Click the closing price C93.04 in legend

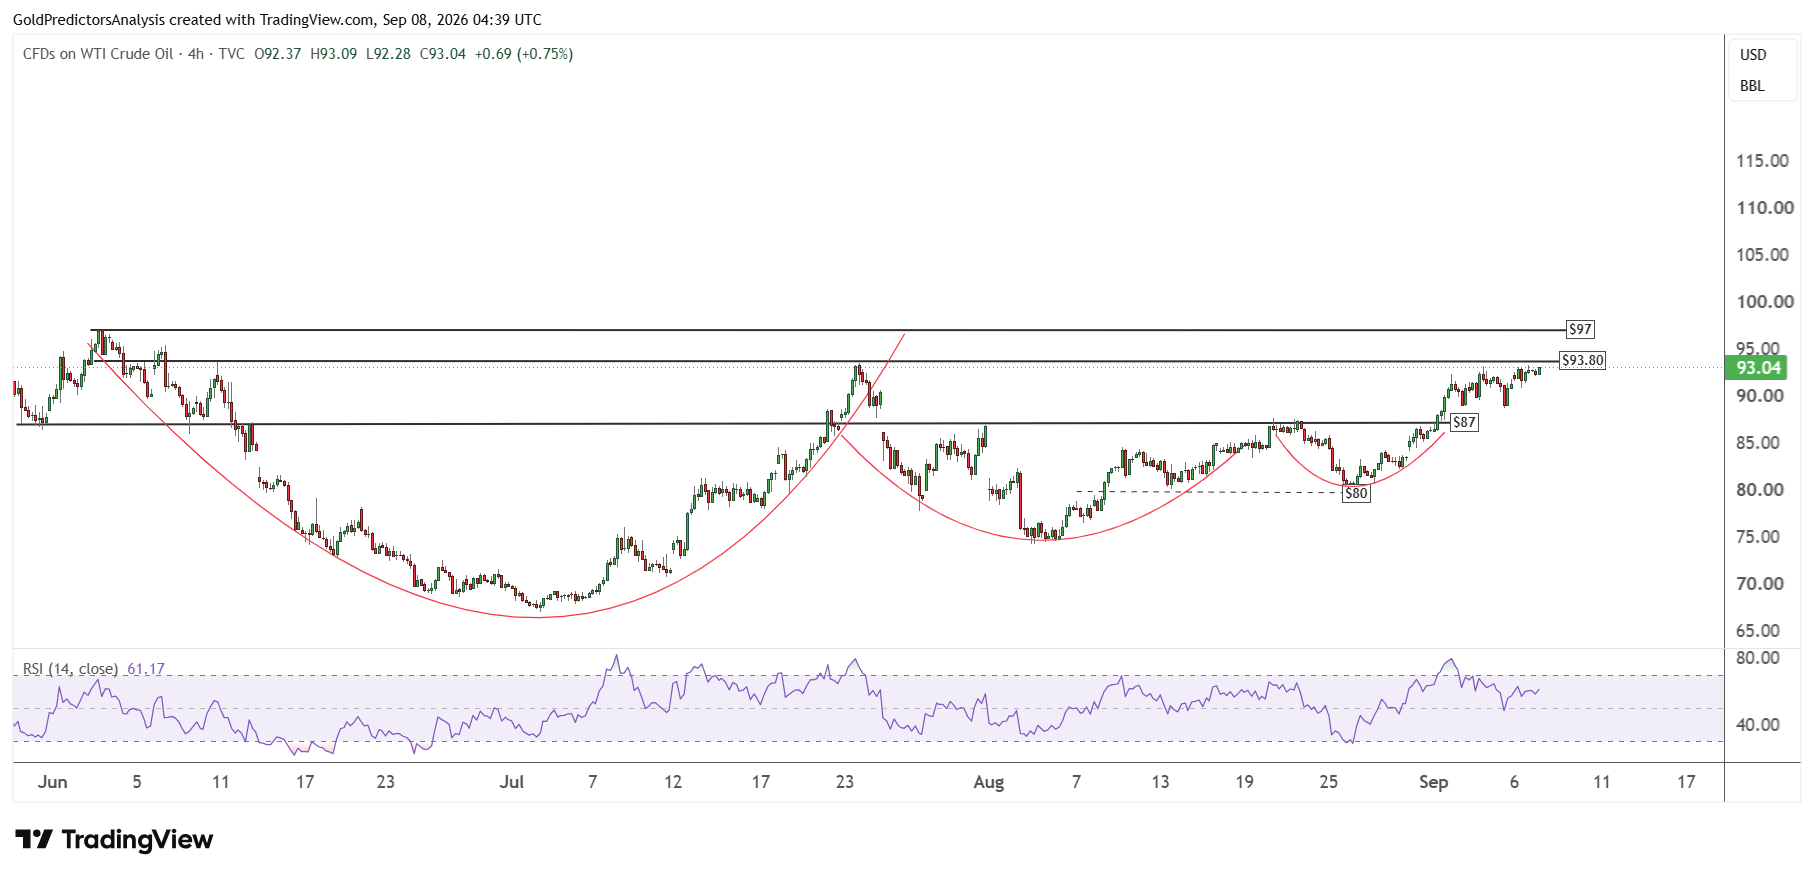click(442, 54)
